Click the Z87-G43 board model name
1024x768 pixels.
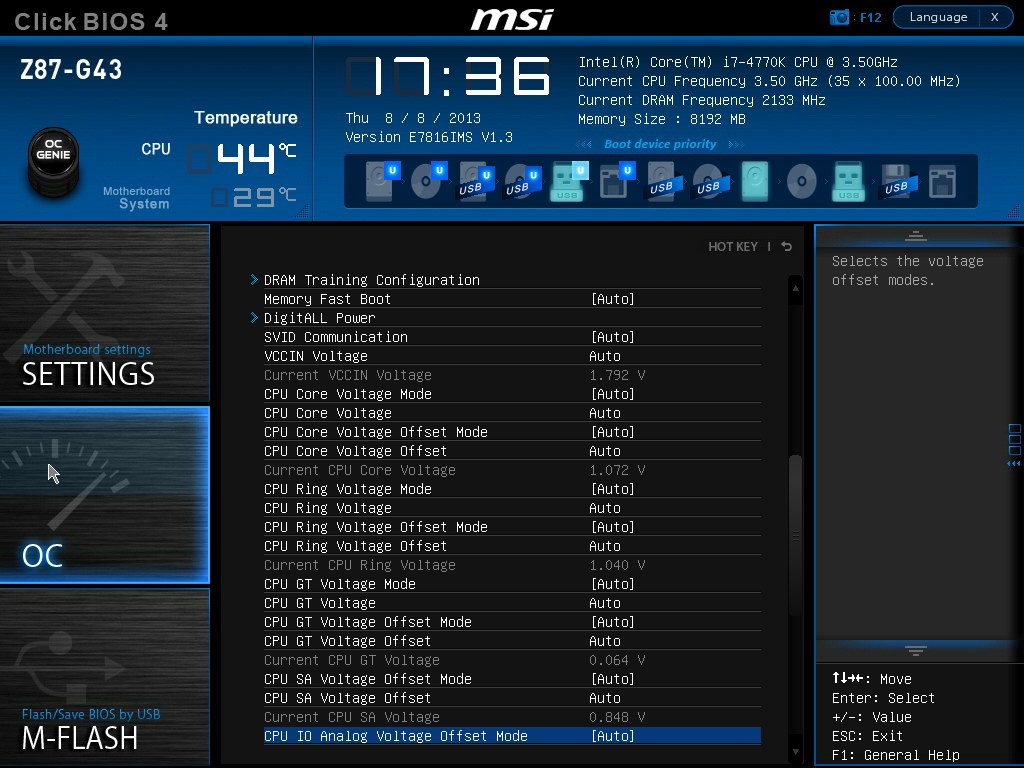click(x=71, y=69)
